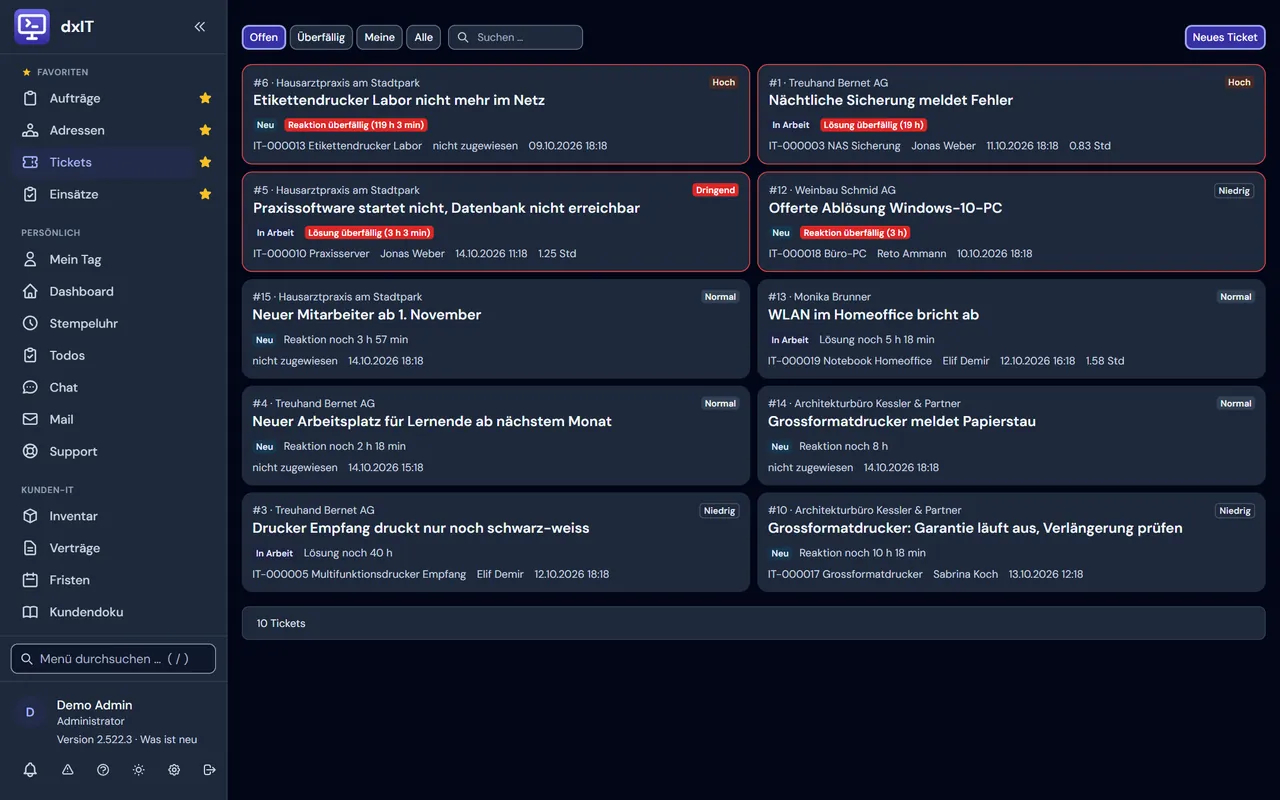Create a ticket with Neues Ticket button
This screenshot has height=800, width=1280.
1225,37
